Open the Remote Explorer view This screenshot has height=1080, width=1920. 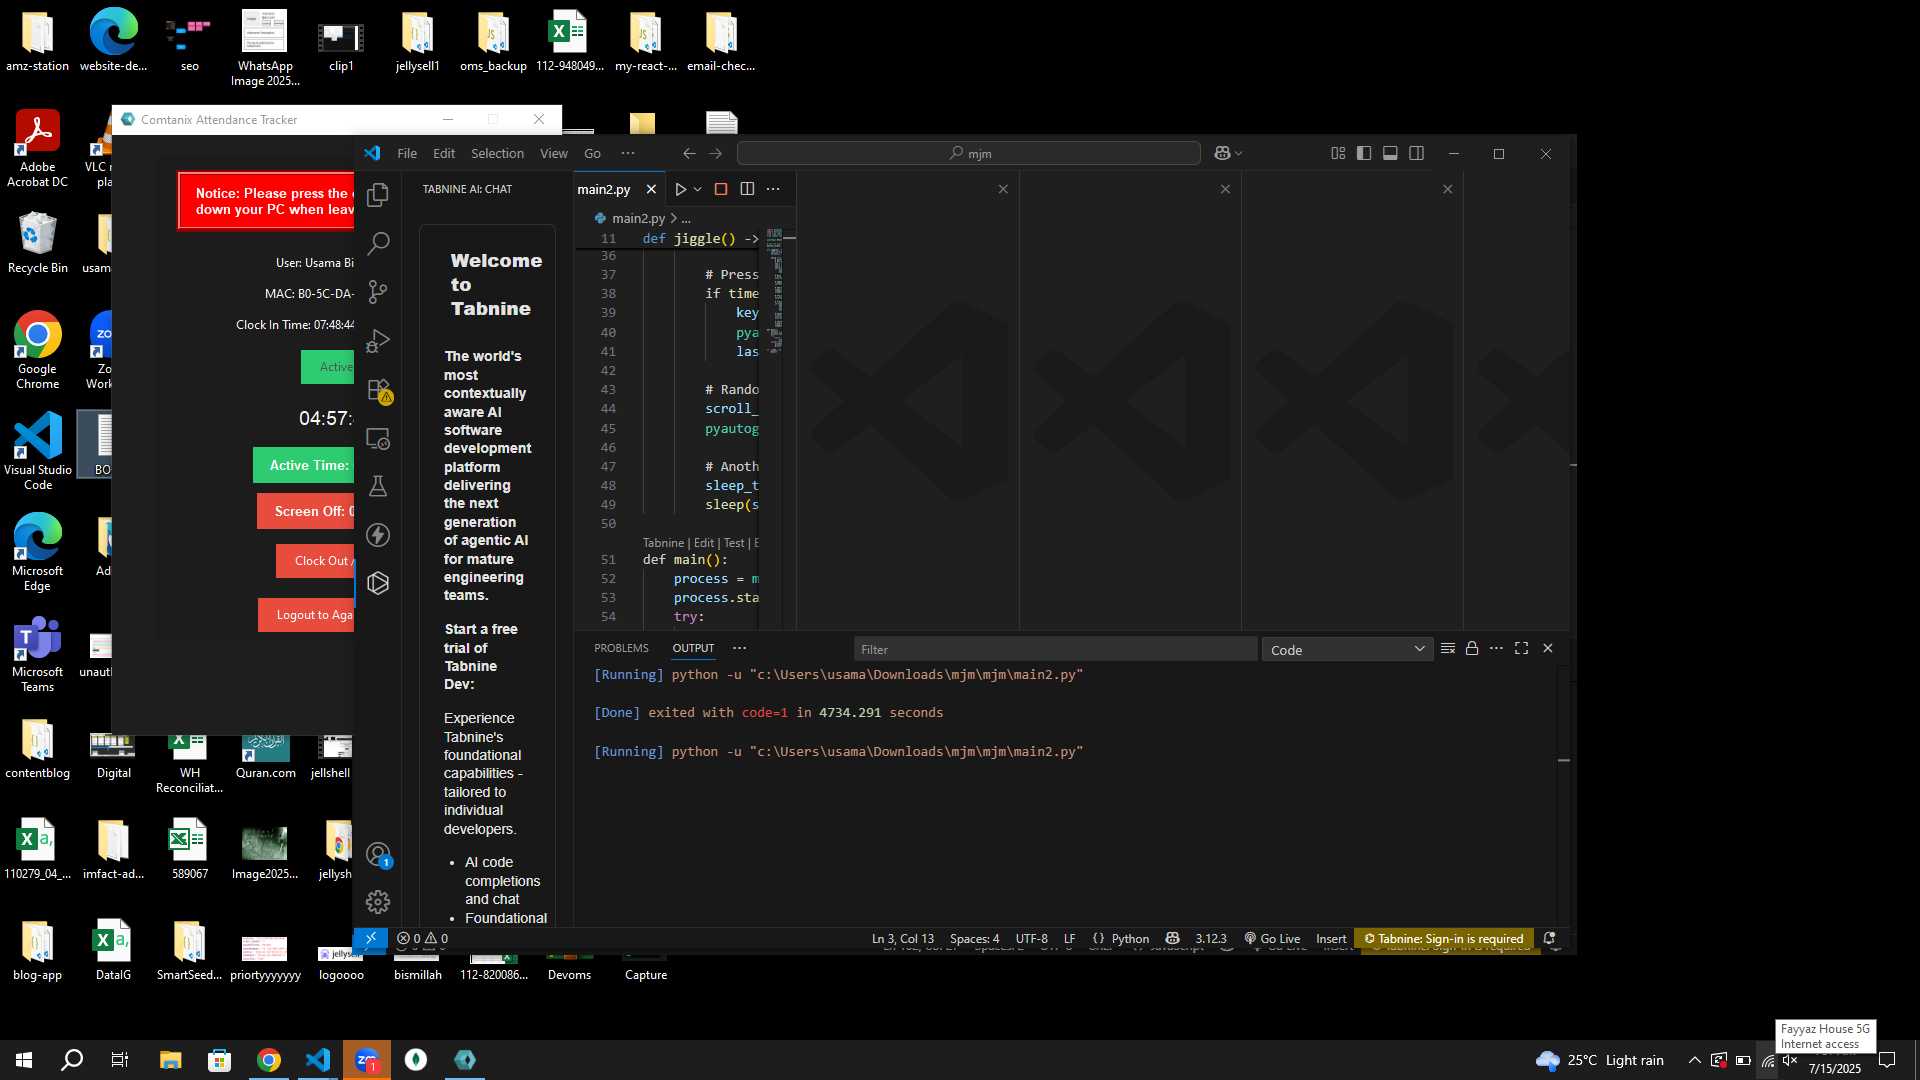click(x=378, y=438)
